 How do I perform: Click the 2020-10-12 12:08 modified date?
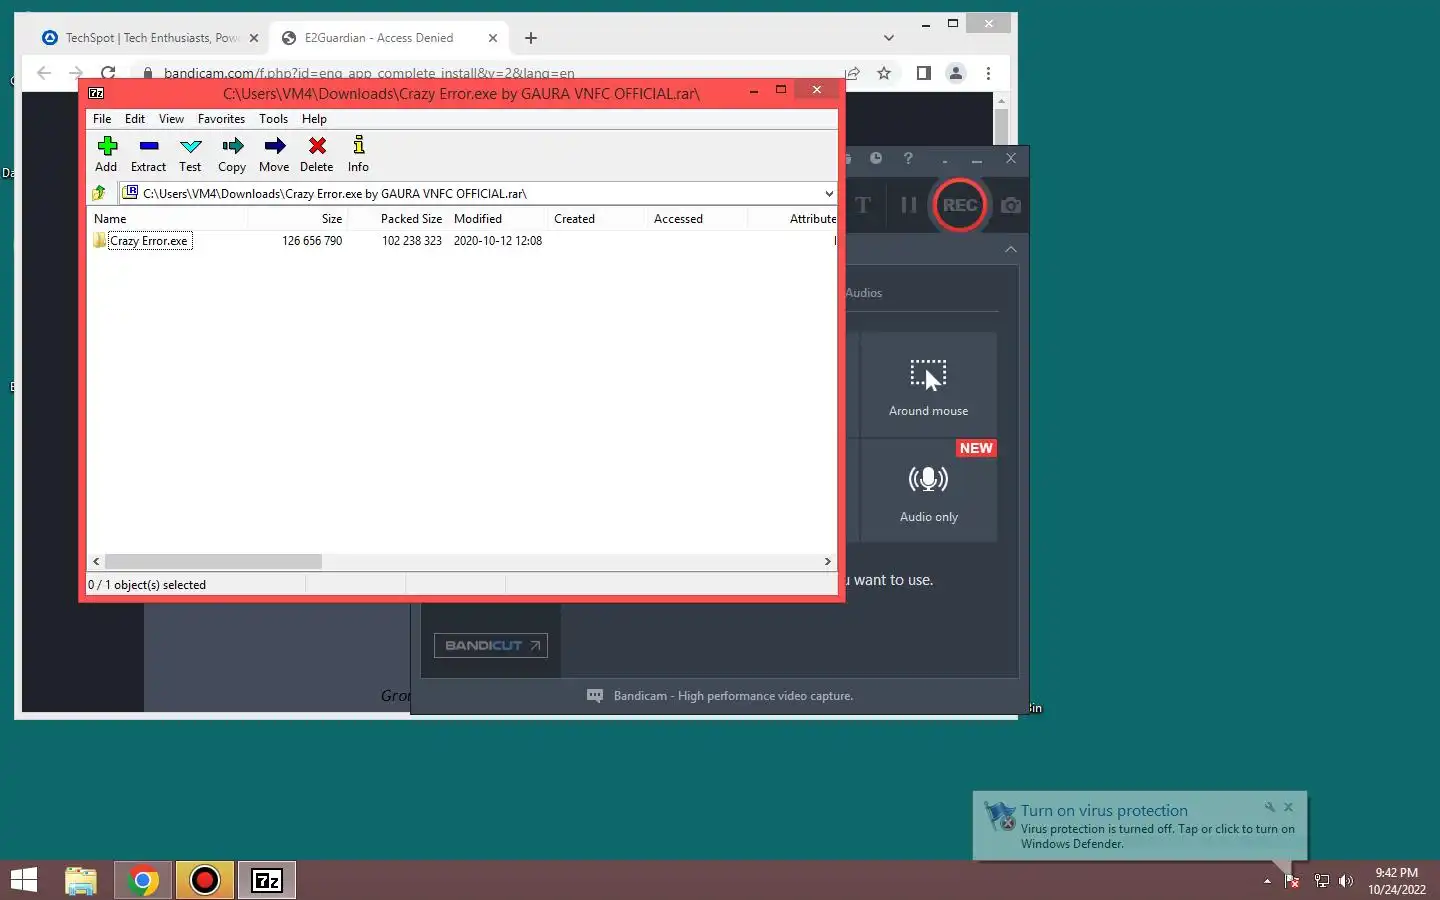[498, 241]
